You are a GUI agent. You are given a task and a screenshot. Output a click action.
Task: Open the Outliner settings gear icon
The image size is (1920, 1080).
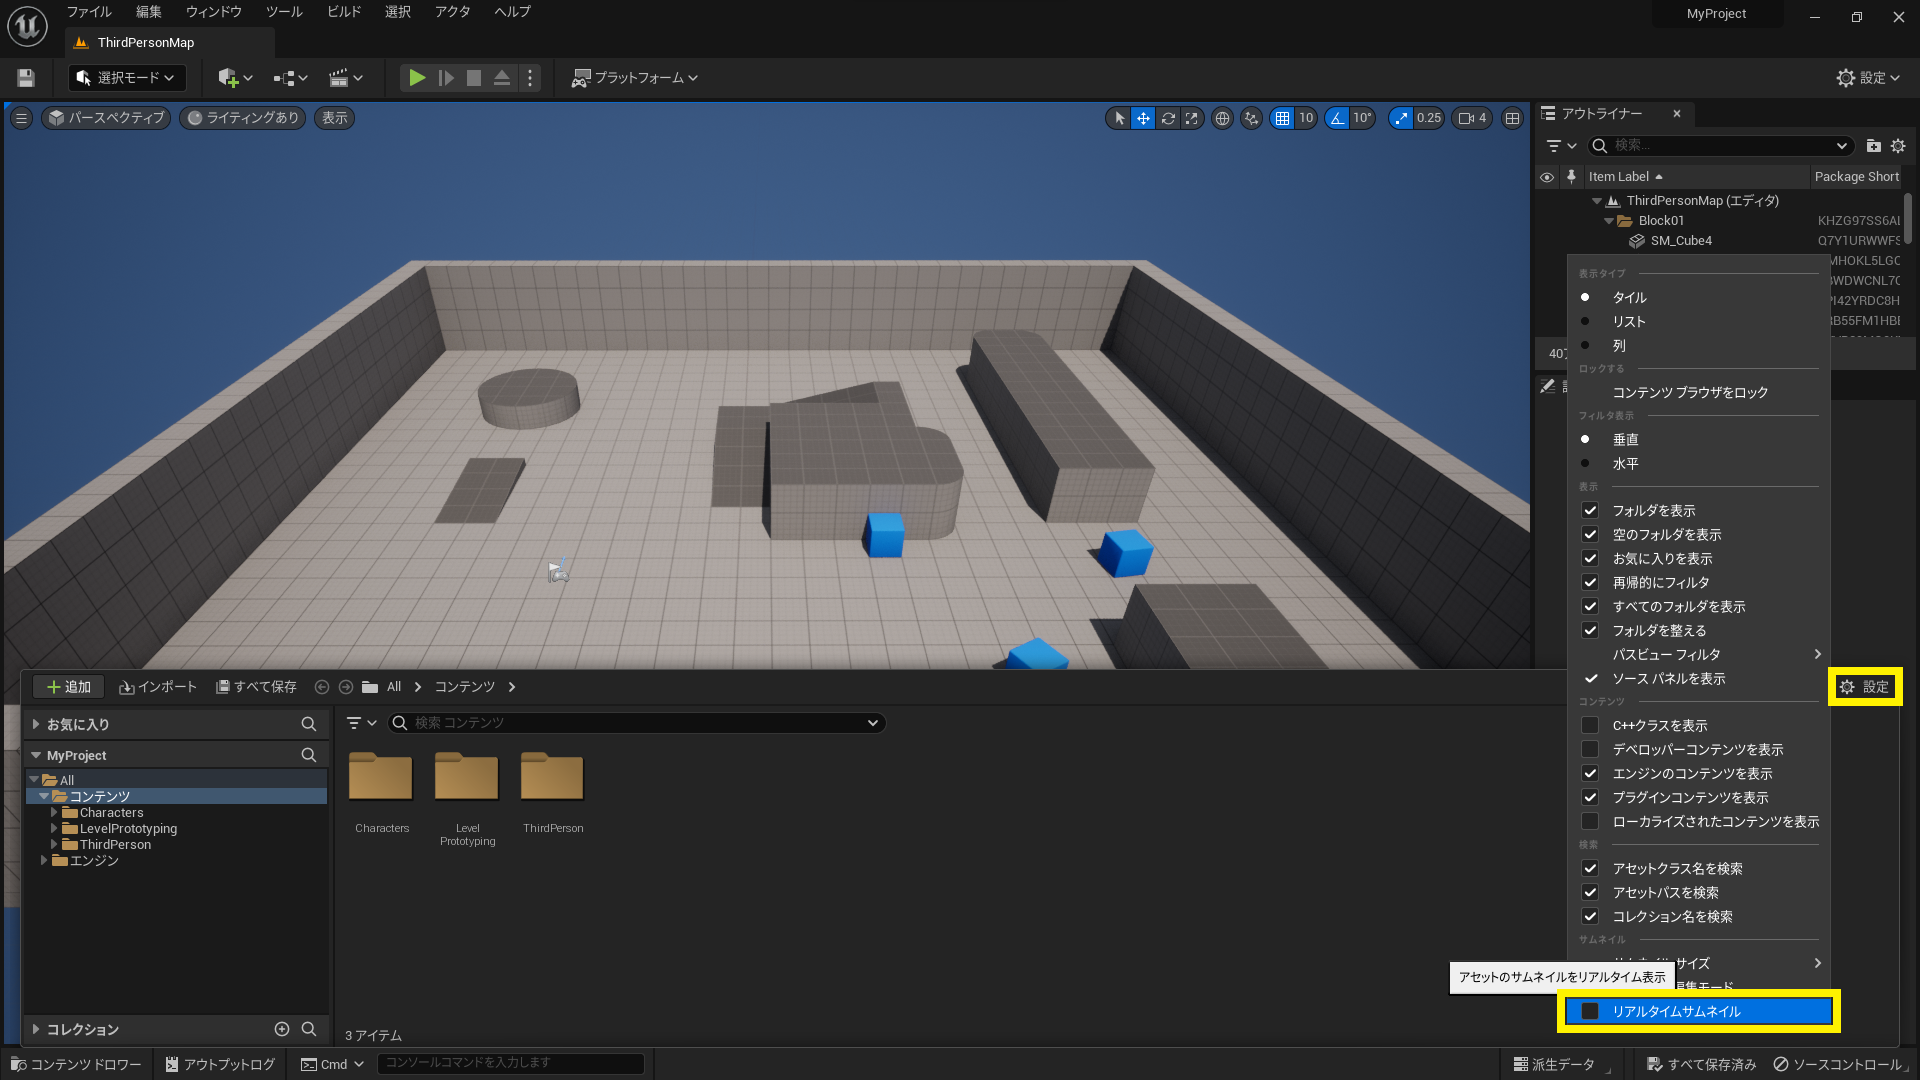[1899, 146]
